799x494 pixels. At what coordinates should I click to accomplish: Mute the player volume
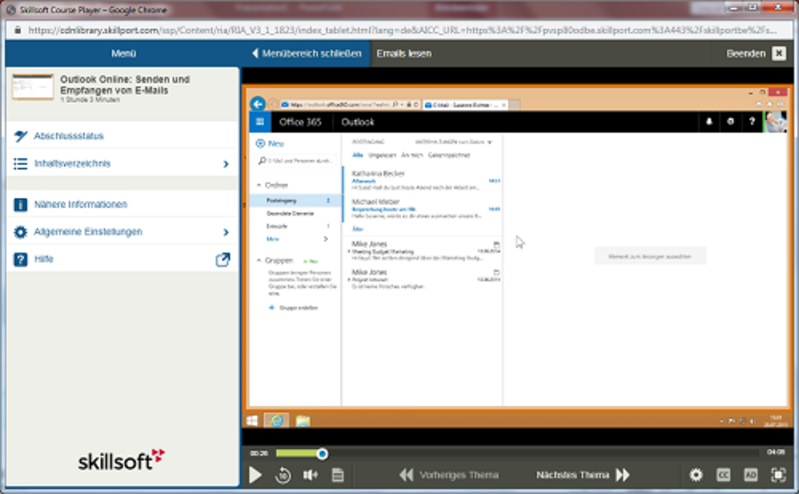(310, 475)
